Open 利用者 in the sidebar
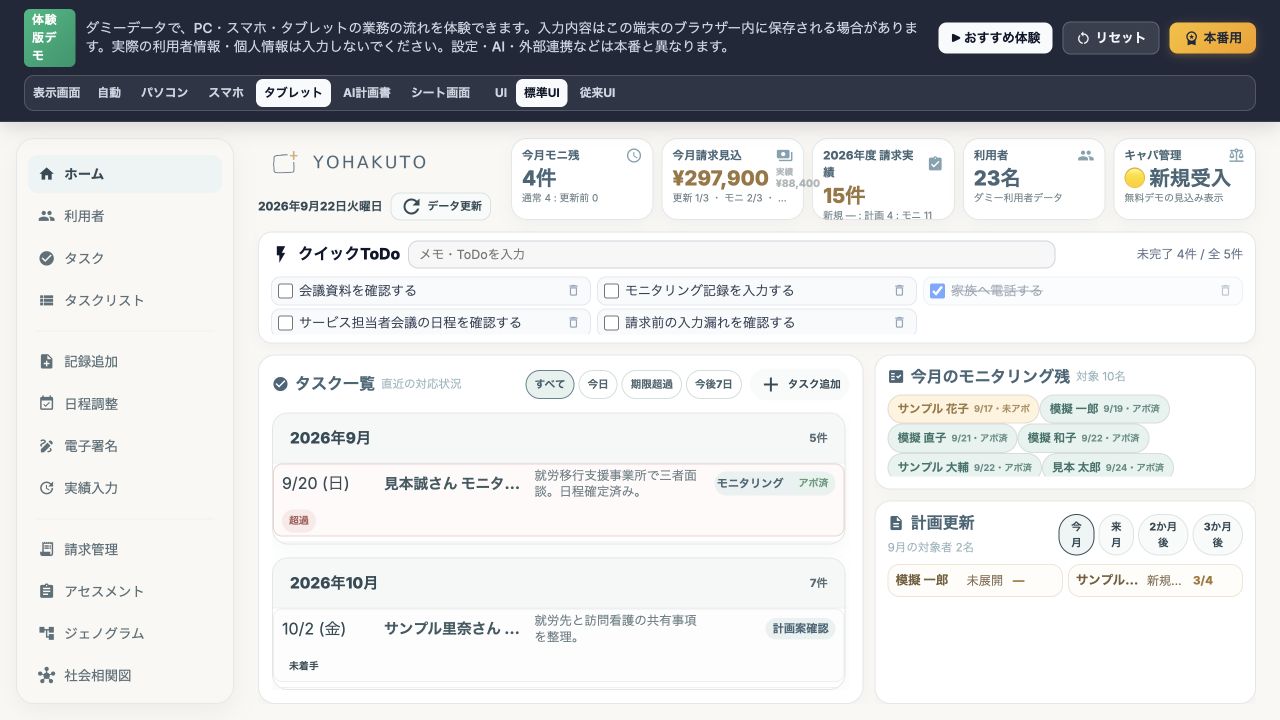 point(125,216)
